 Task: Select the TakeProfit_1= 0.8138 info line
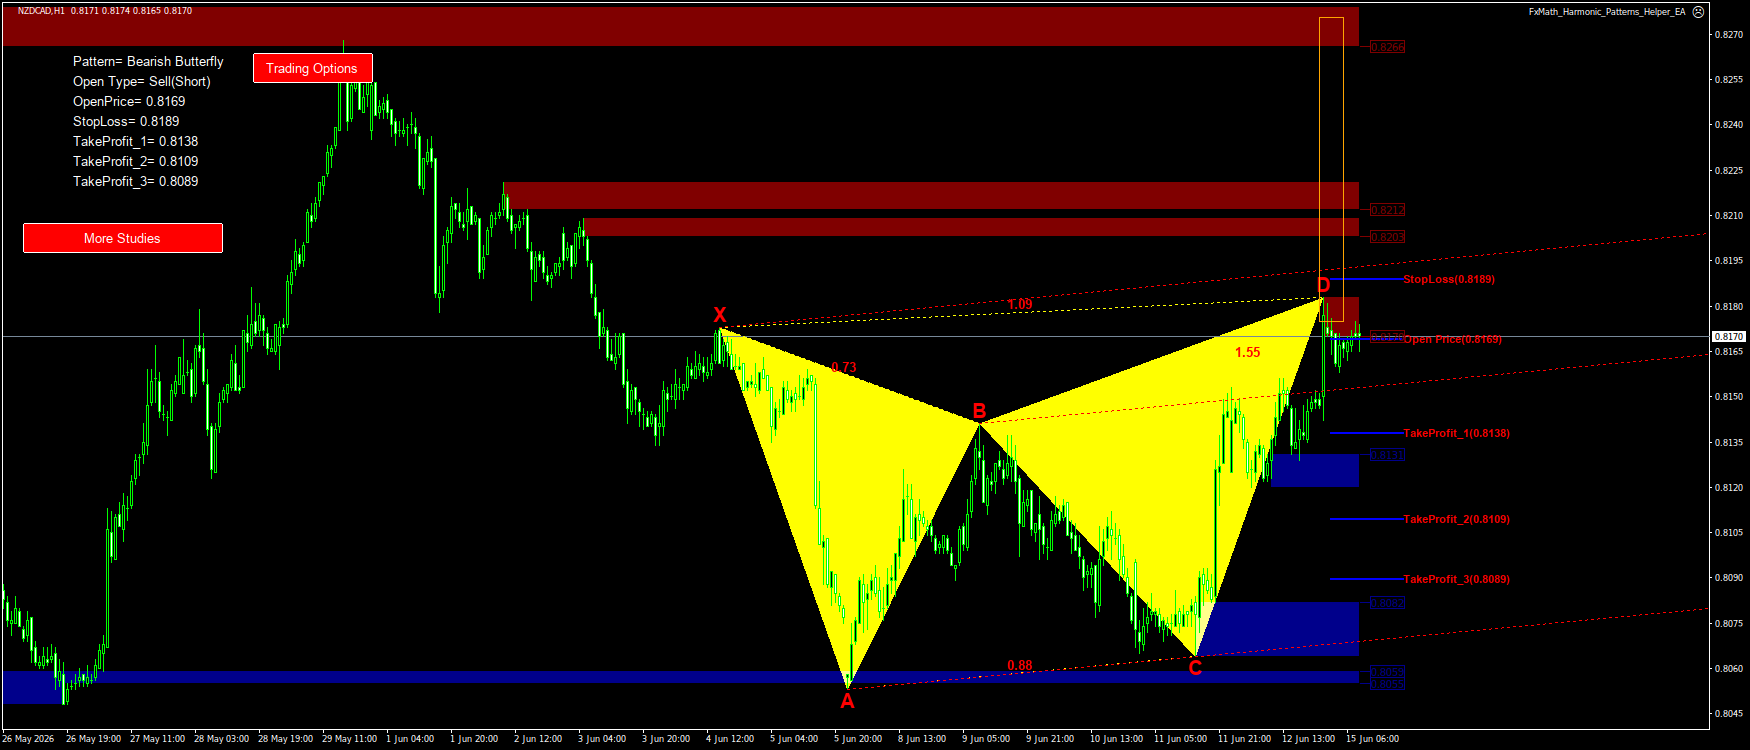click(x=135, y=141)
